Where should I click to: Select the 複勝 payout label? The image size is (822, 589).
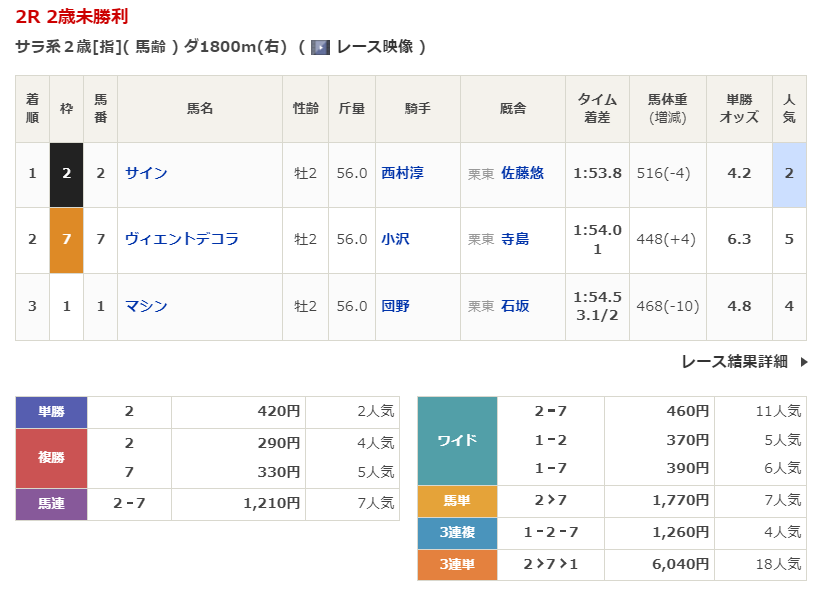[x=52, y=457]
